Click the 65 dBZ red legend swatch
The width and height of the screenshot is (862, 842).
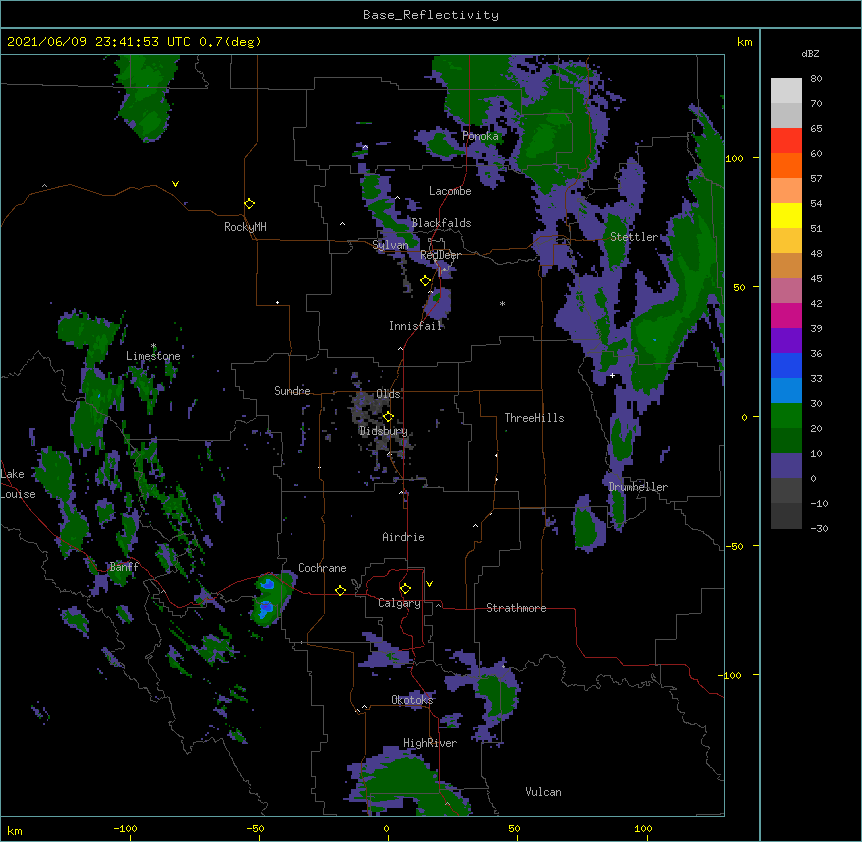[786, 141]
